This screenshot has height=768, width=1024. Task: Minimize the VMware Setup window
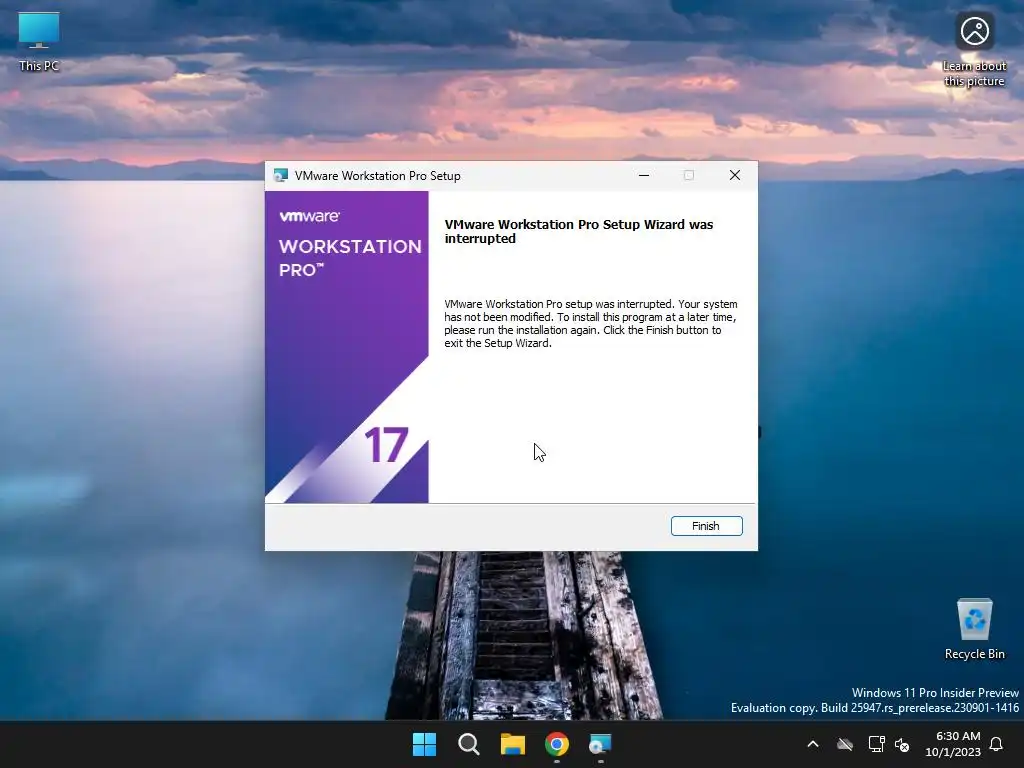pos(643,175)
